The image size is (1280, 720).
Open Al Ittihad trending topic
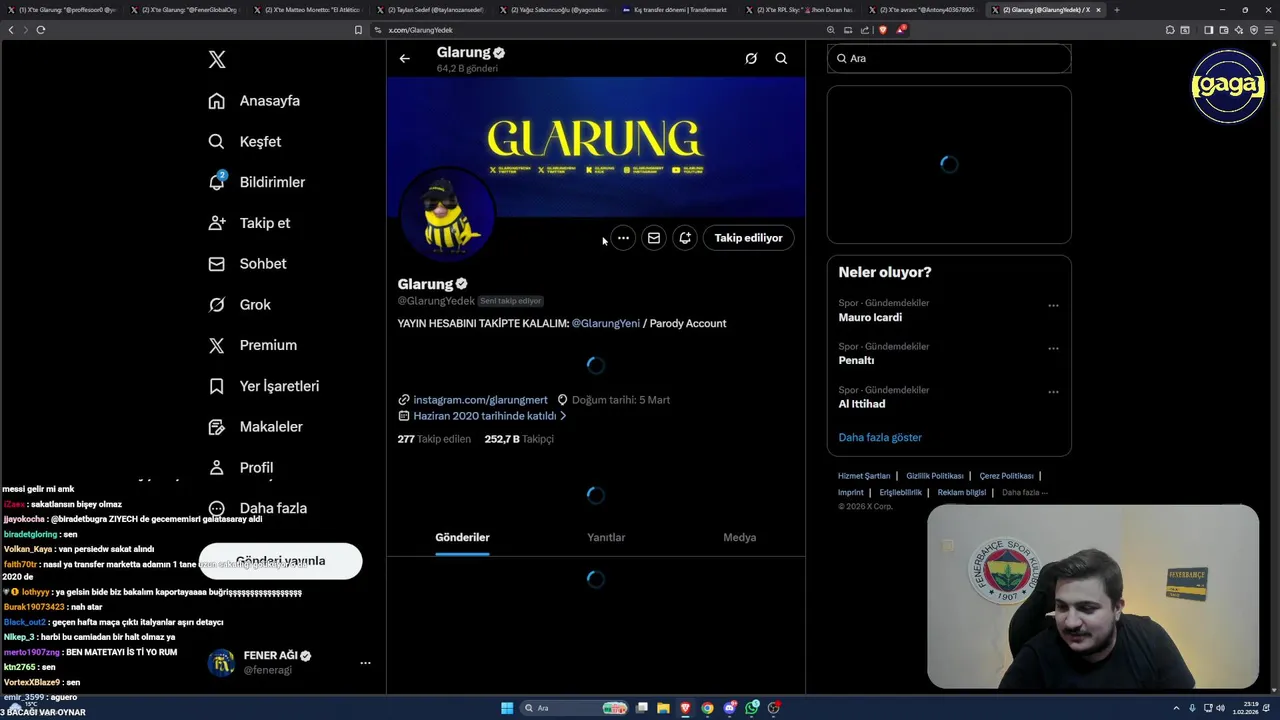coord(861,404)
